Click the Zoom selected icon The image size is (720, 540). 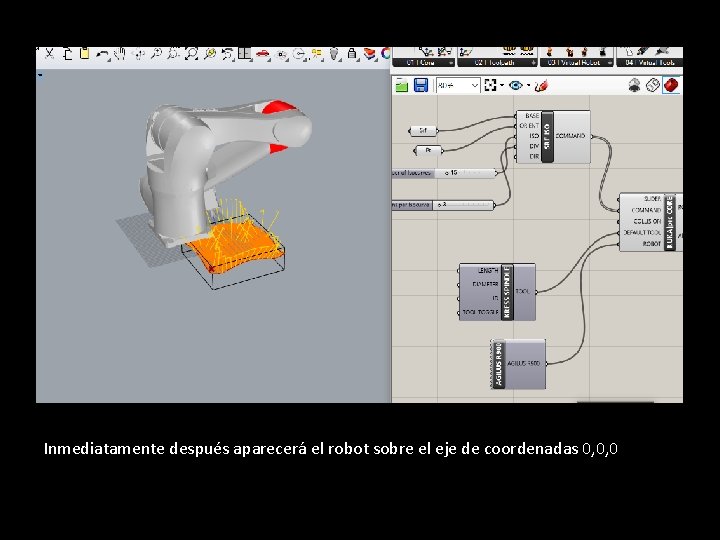point(210,54)
